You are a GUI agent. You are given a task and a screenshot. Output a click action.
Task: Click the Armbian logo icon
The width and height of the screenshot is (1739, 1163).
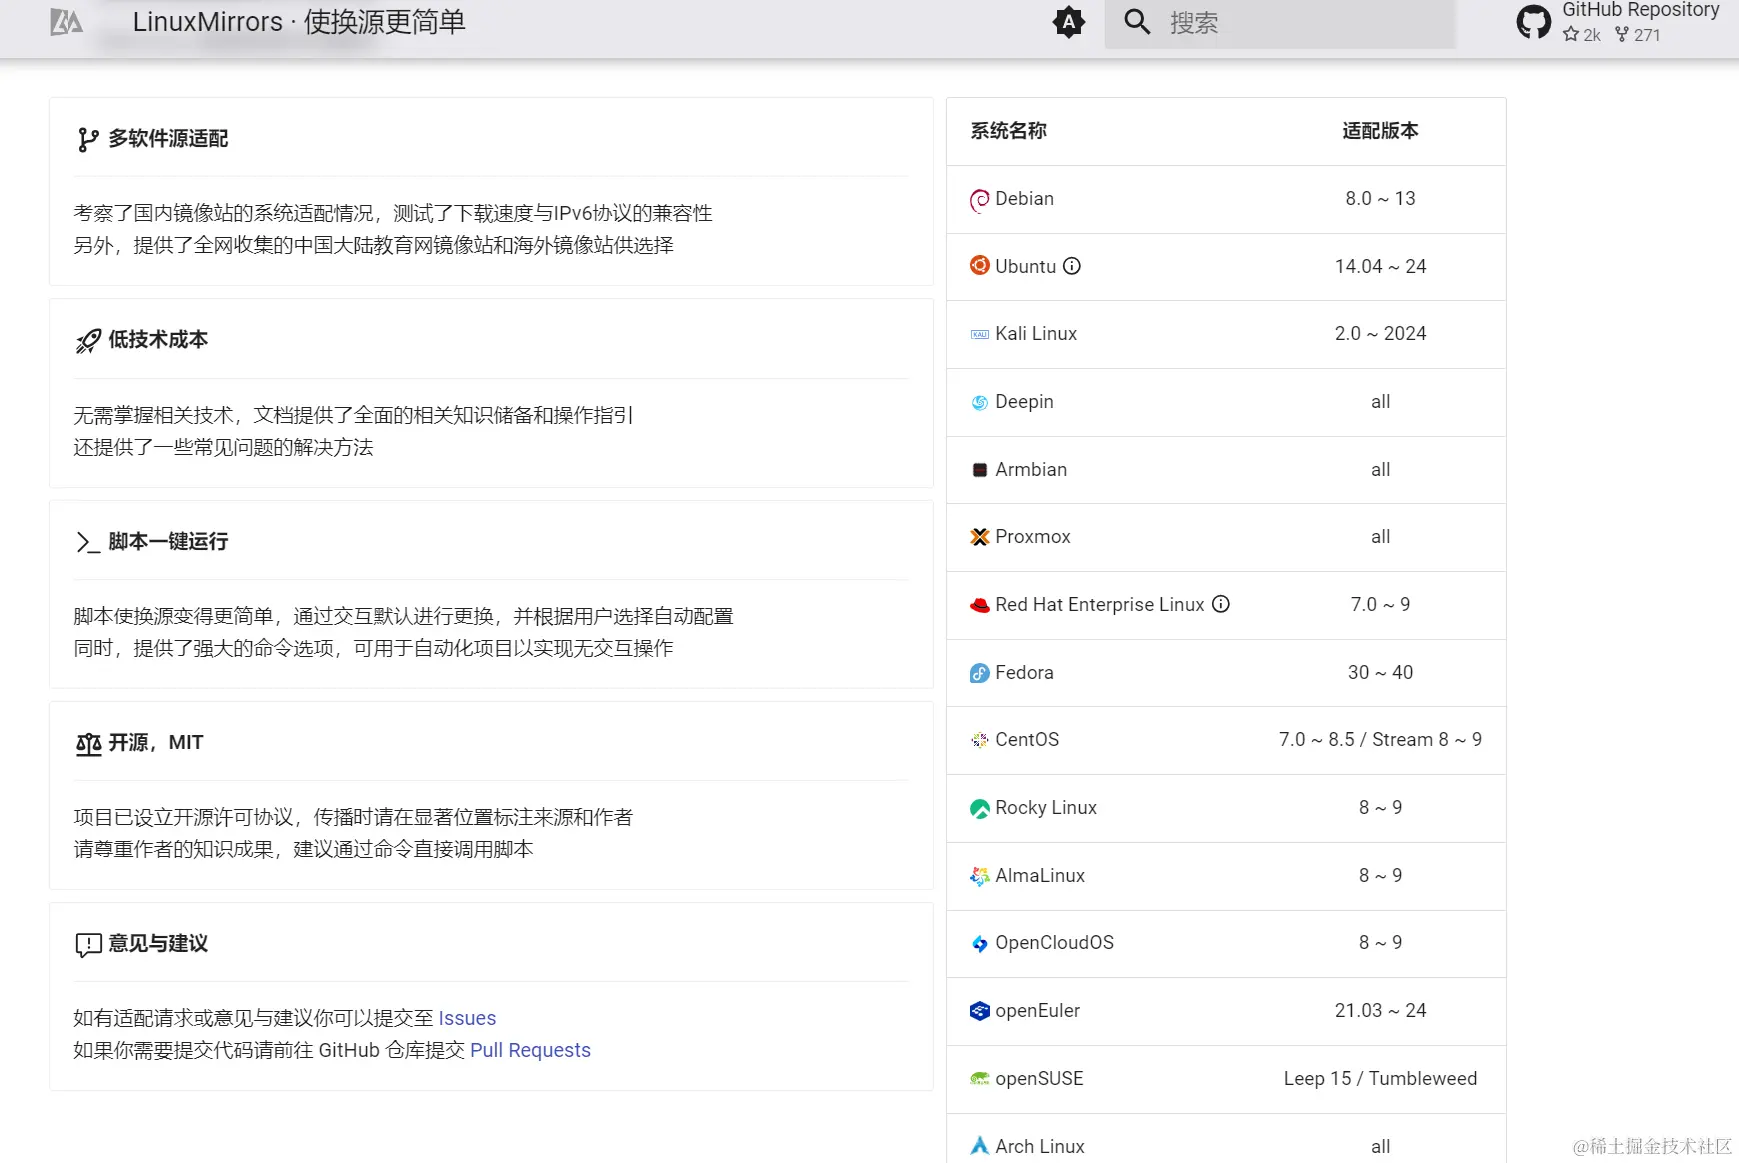[x=980, y=470]
